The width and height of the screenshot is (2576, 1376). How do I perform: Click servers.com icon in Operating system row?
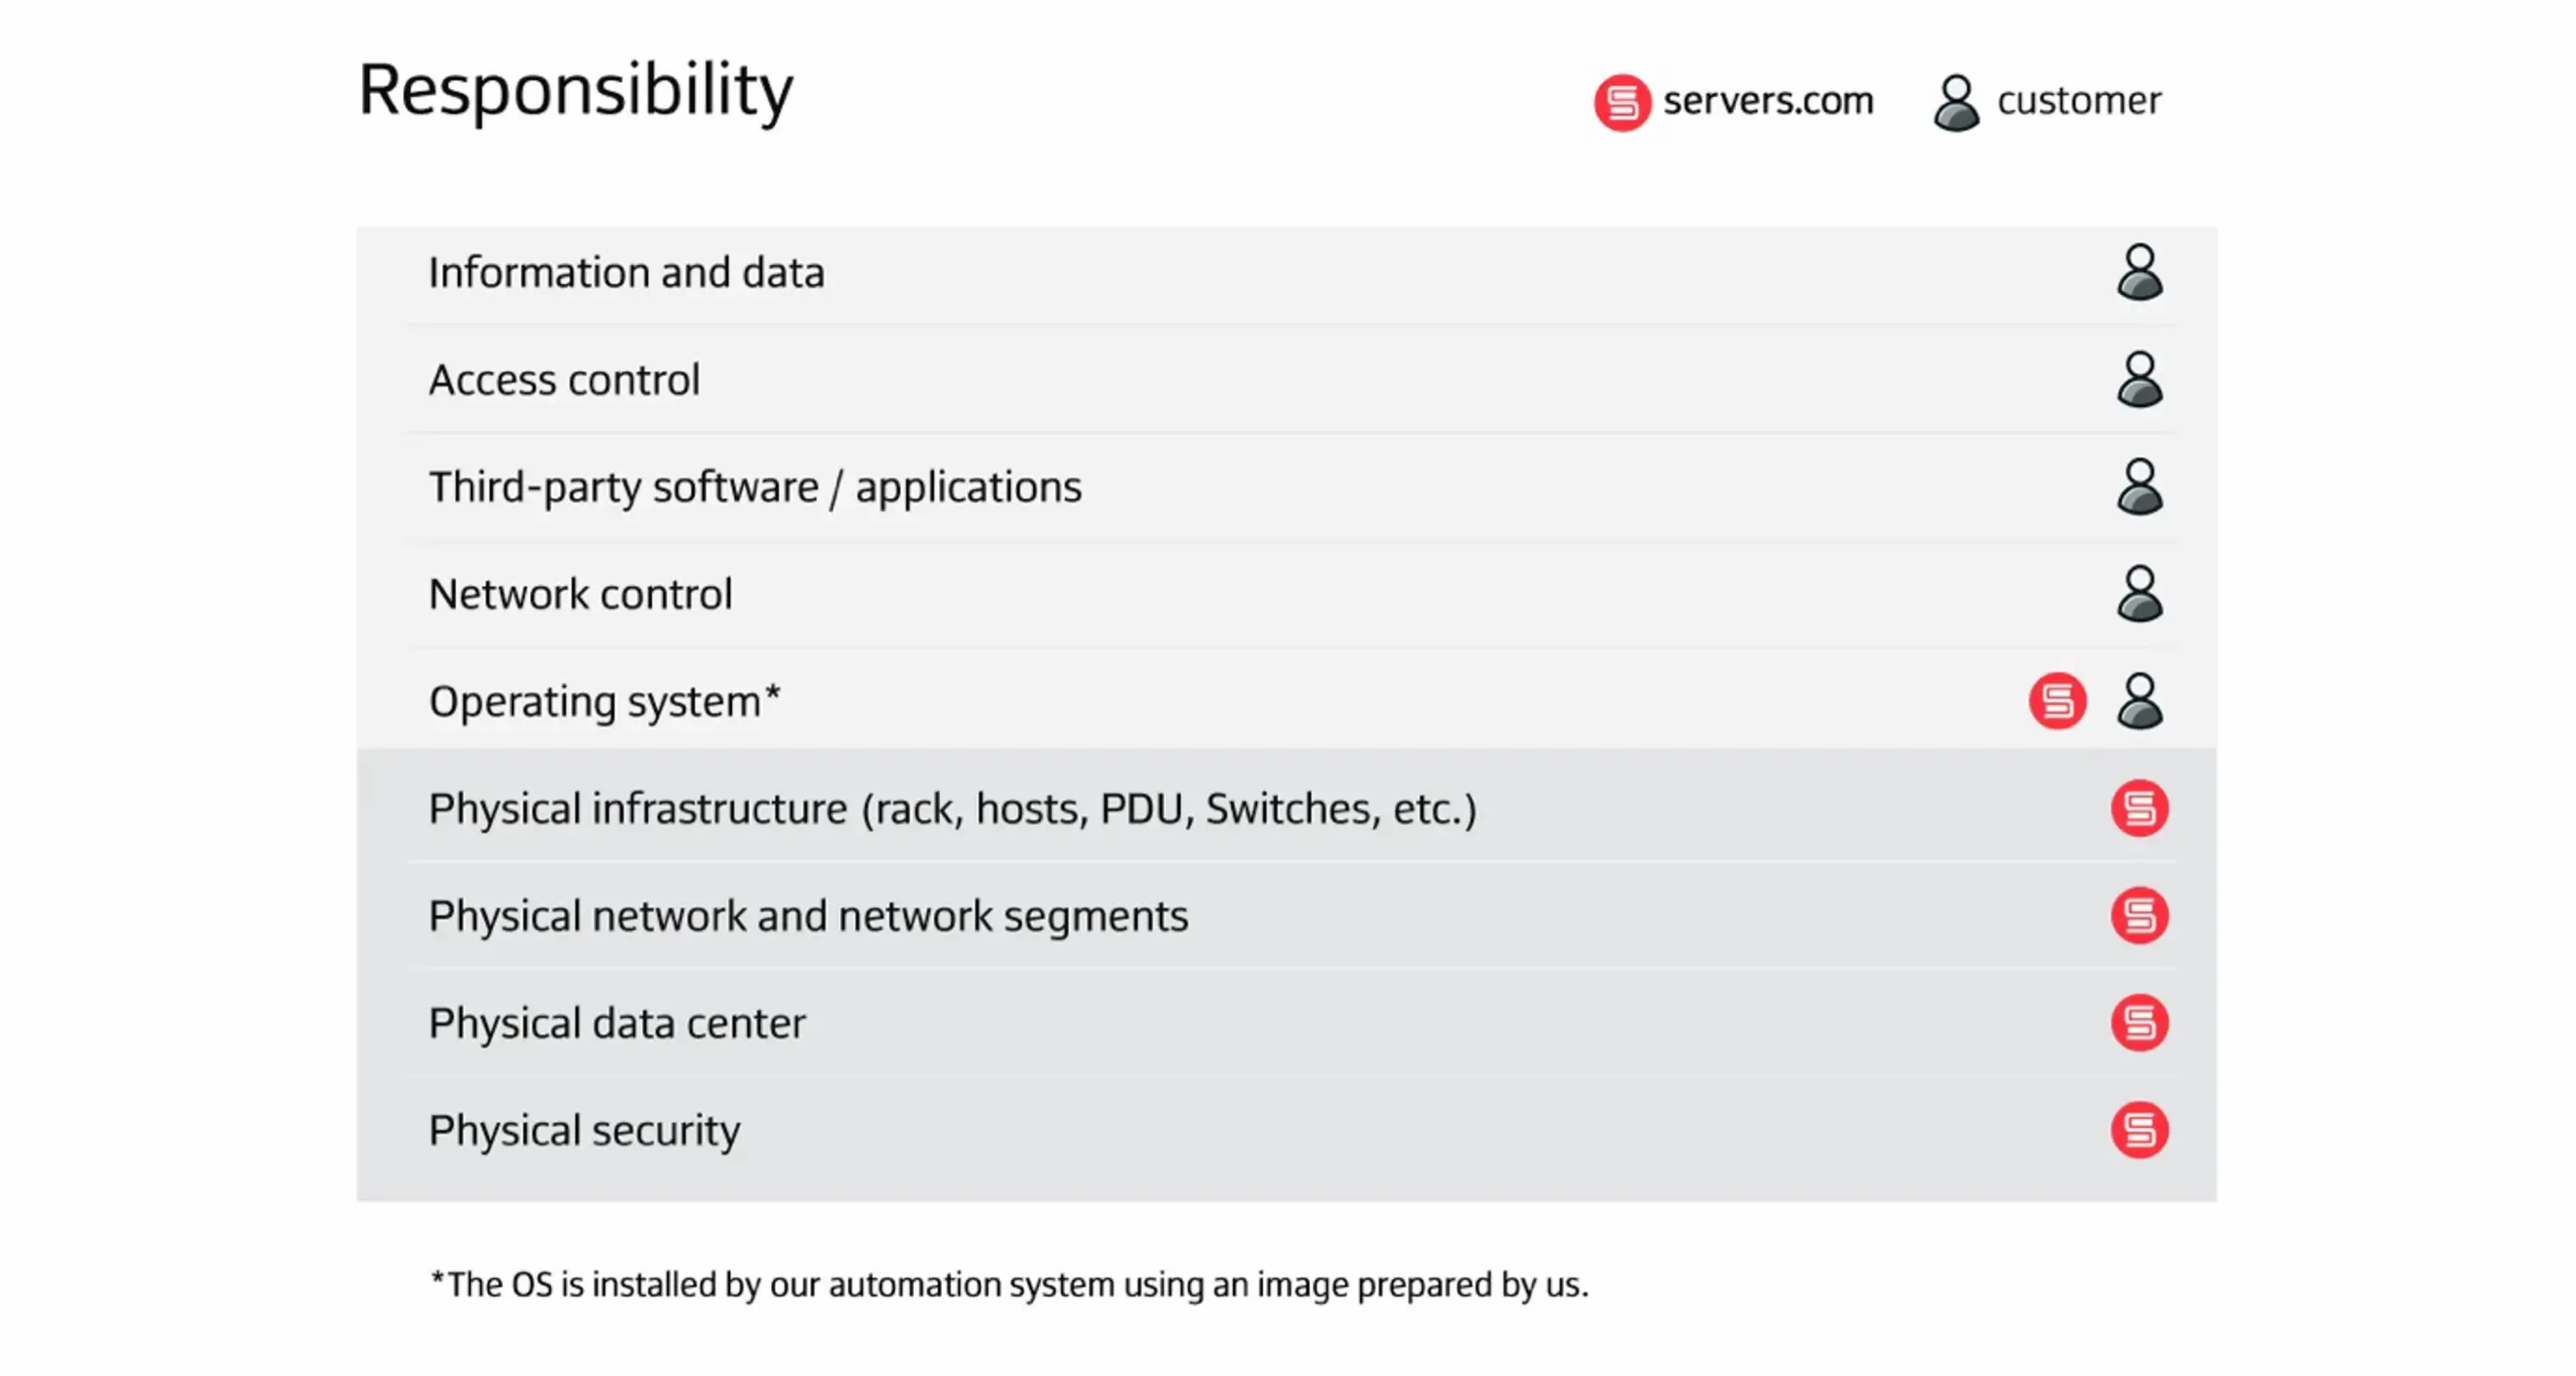[x=2057, y=701]
